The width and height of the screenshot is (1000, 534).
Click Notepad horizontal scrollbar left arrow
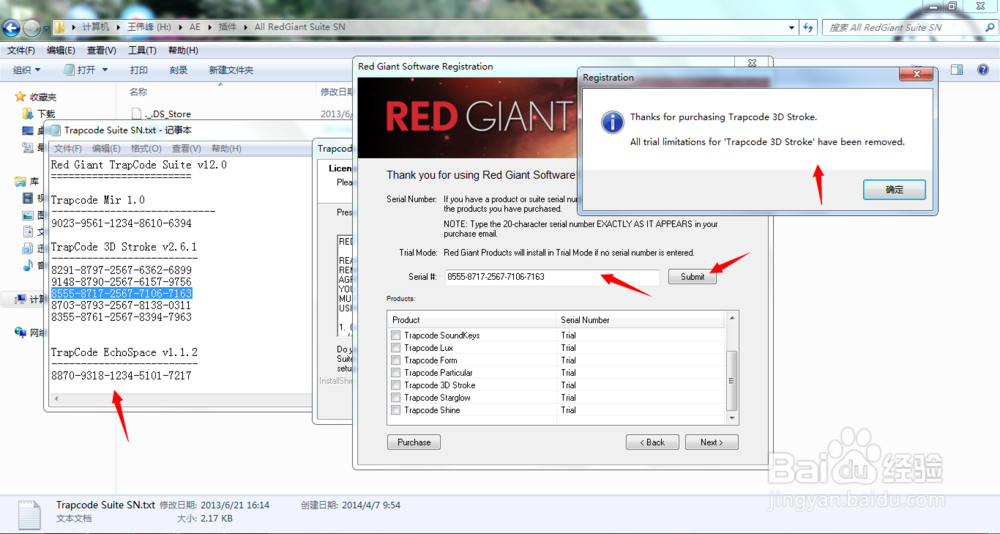point(56,398)
